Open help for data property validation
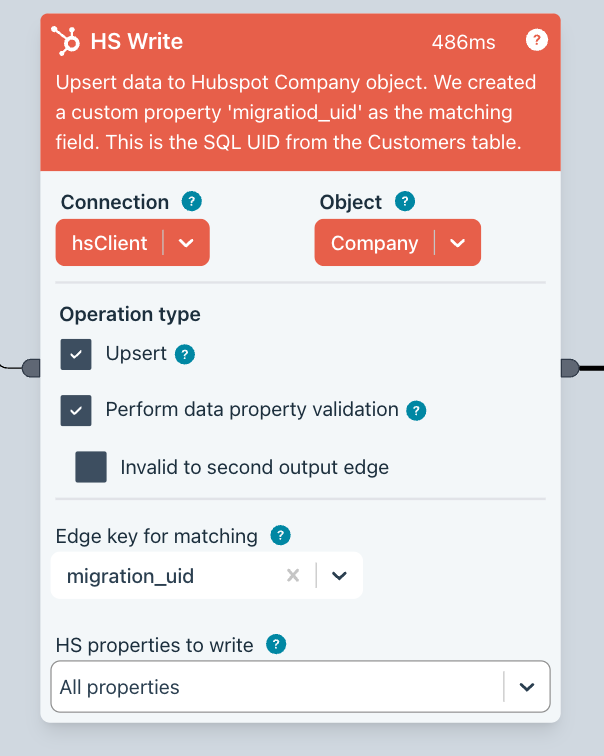 pyautogui.click(x=417, y=410)
